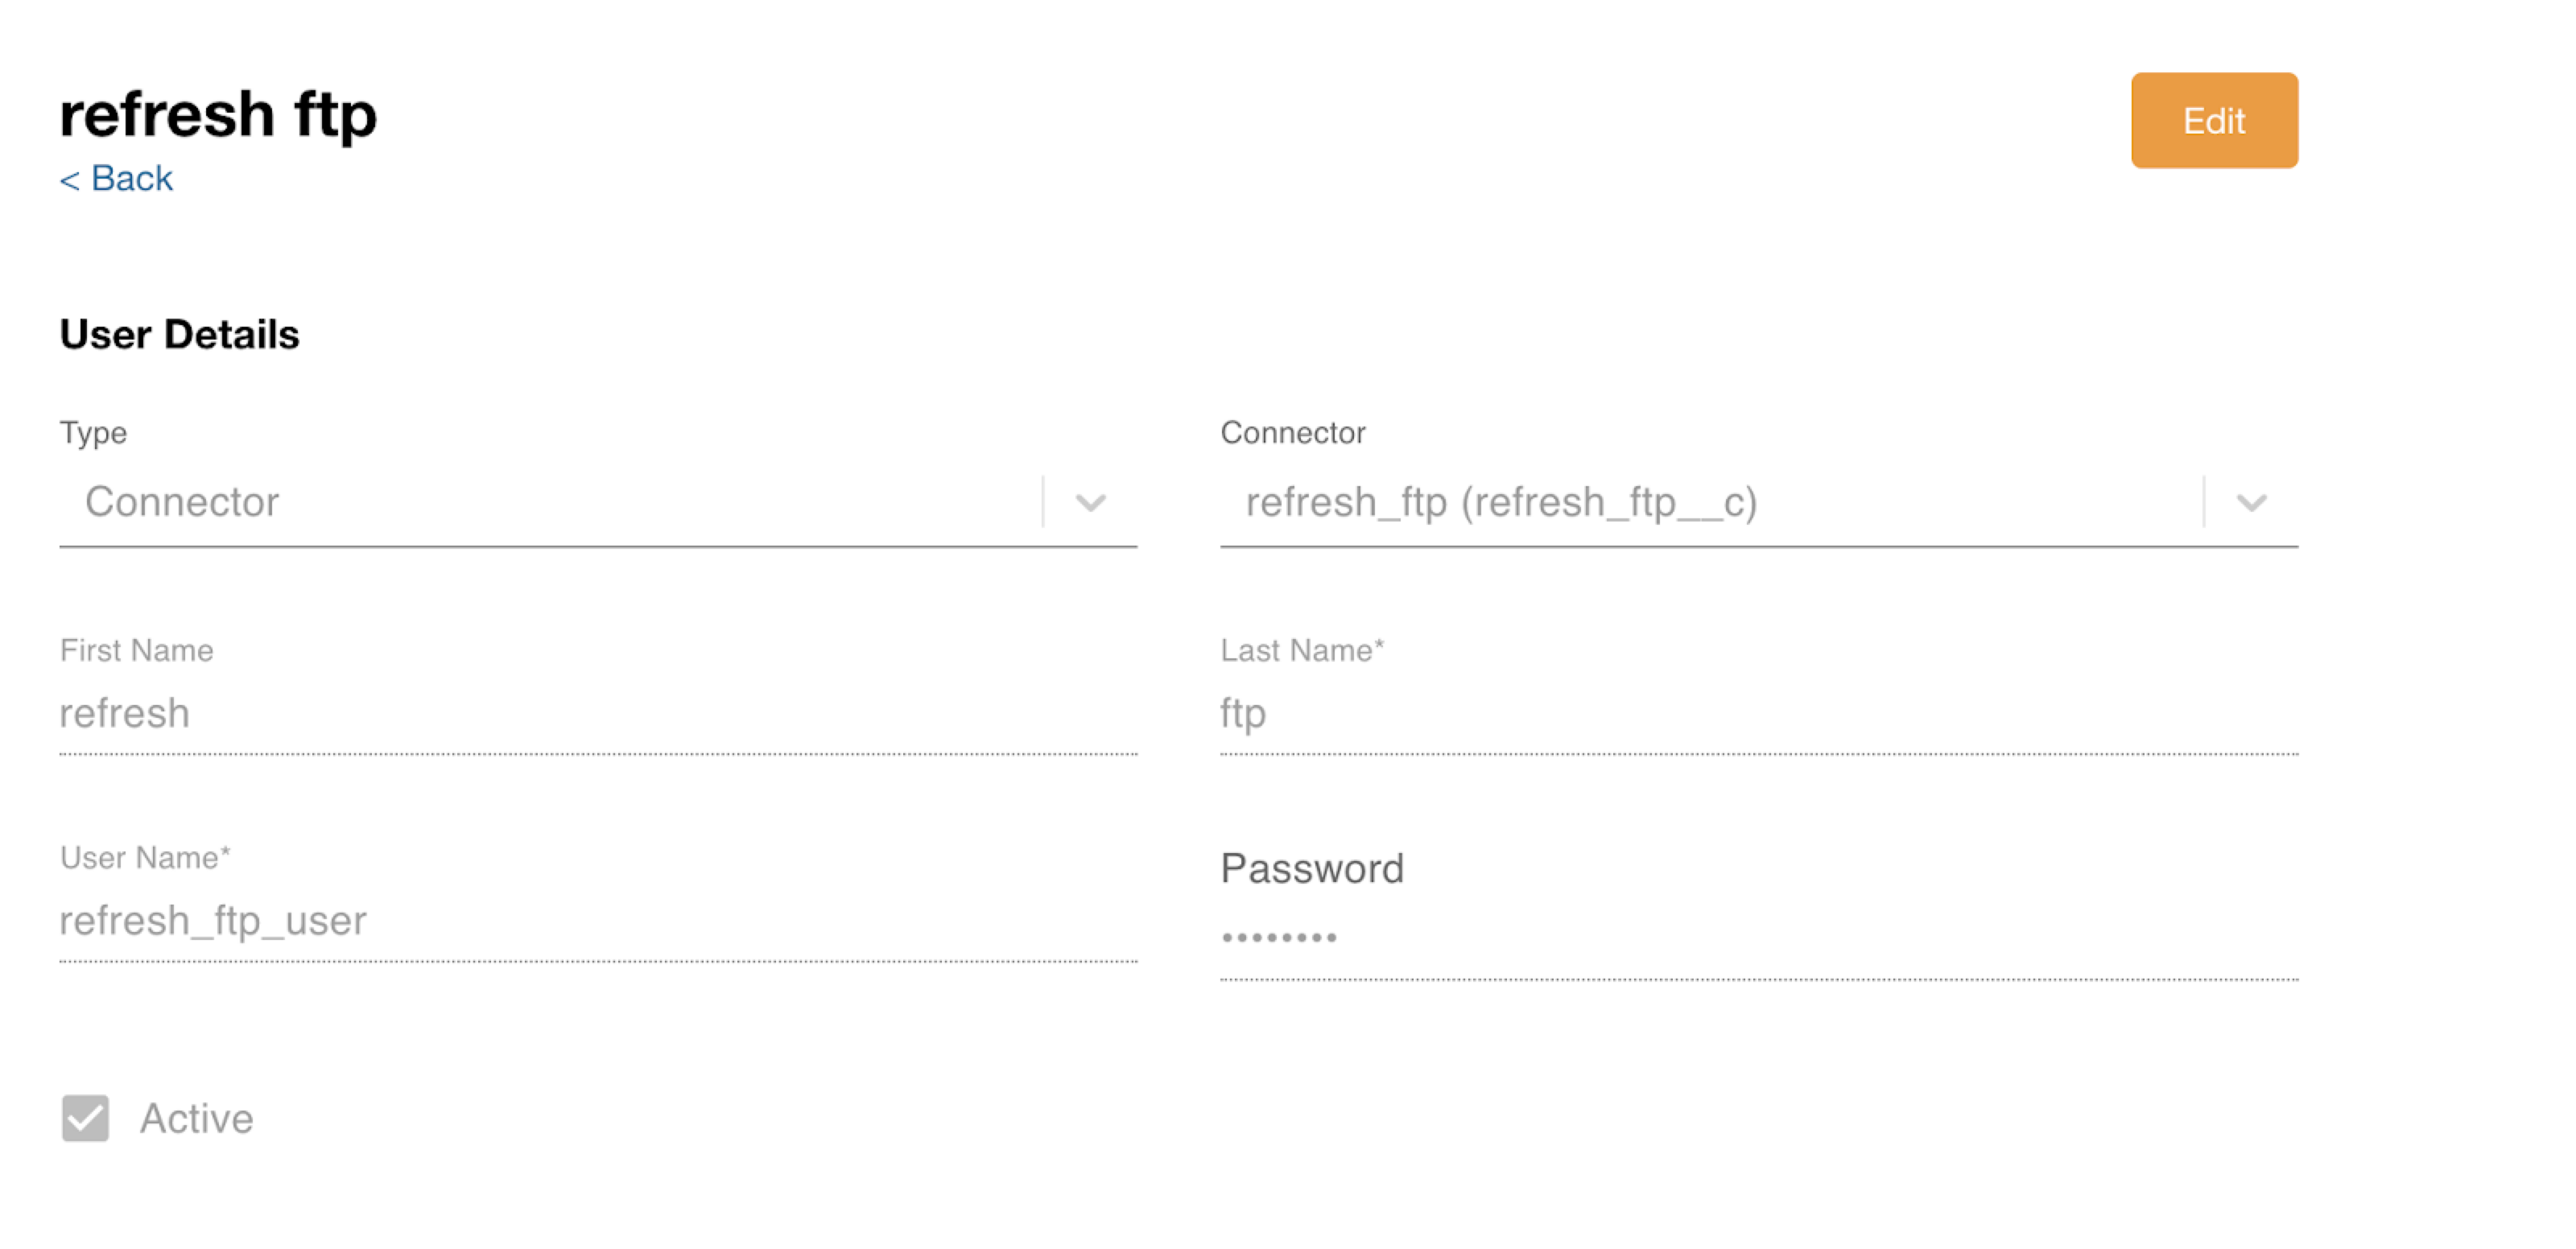Viewport: 2576px width, 1249px height.
Task: Toggle the Active checkbox
Action: tap(85, 1117)
